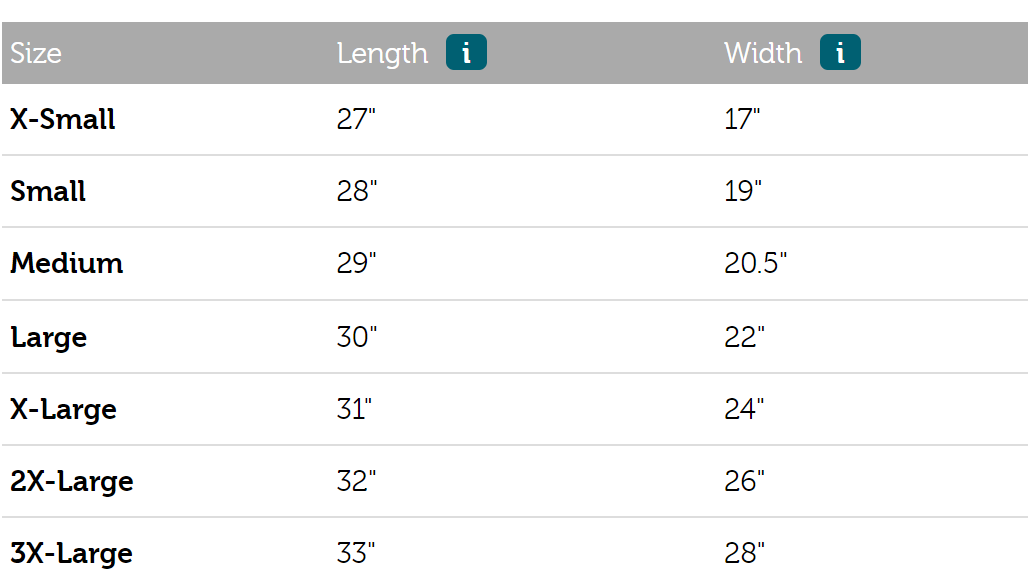1028x587 pixels.
Task: Click the 24" width value
Action: coord(744,409)
